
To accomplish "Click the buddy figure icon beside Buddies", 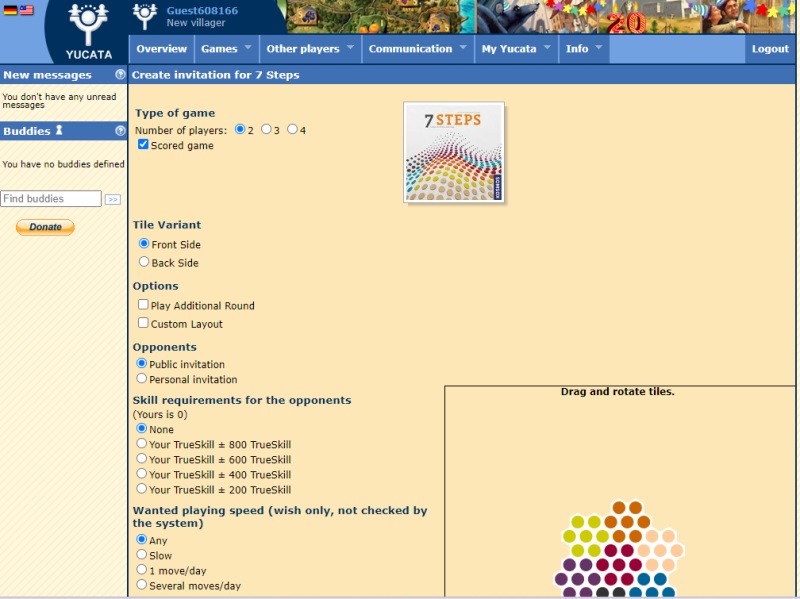I will [x=58, y=130].
